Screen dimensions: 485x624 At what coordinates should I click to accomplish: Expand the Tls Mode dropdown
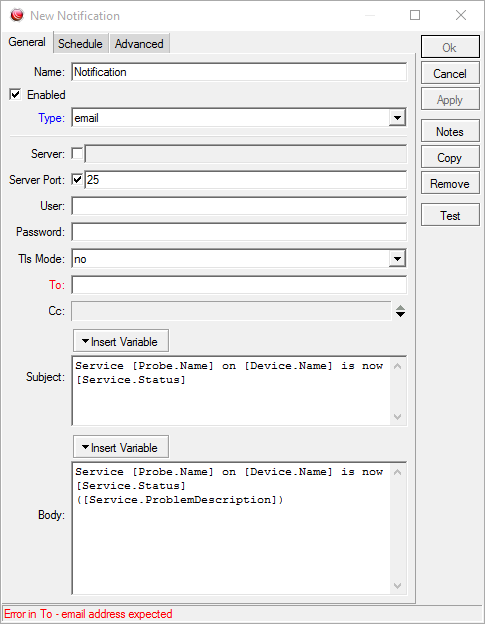[397, 259]
